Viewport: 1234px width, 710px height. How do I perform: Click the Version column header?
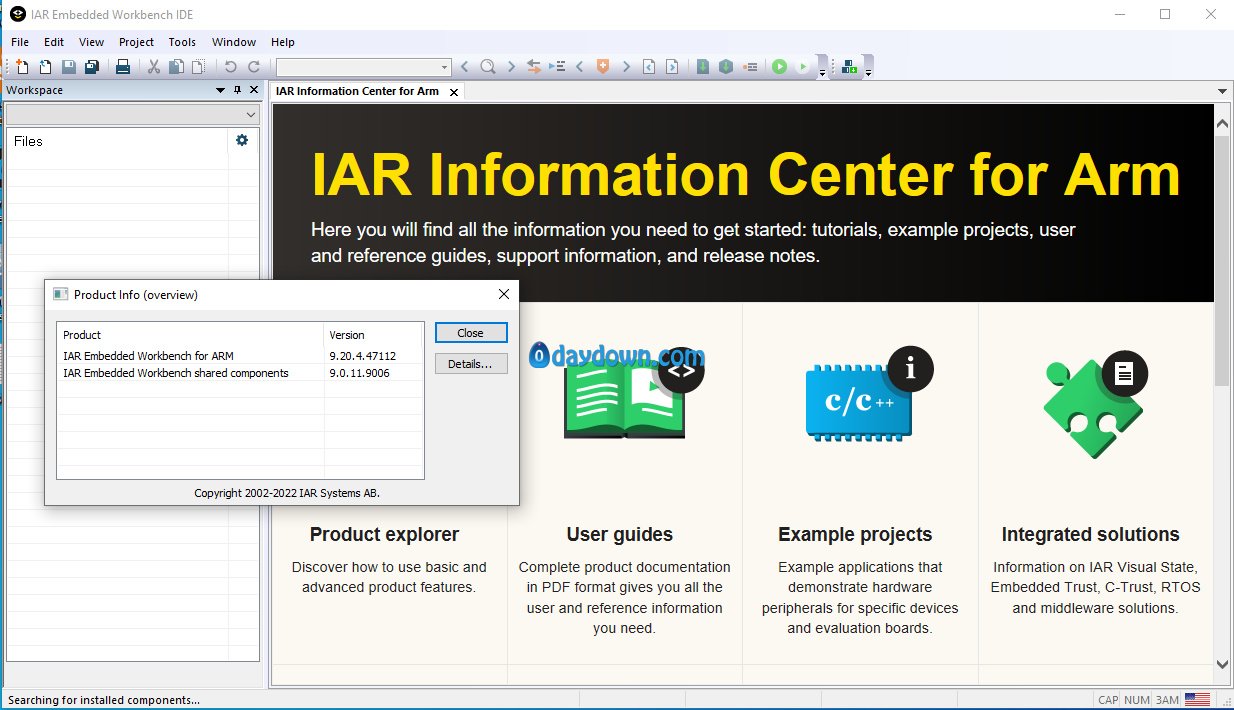374,335
